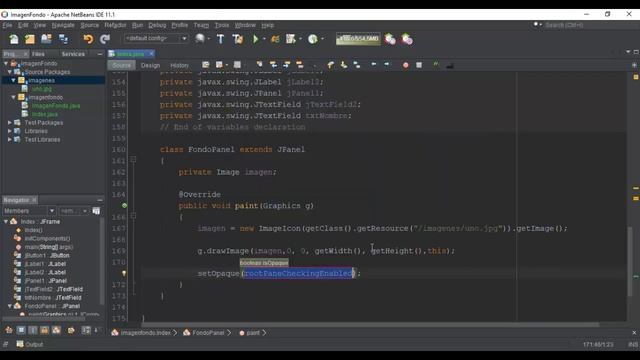Open the File menu
This screenshot has width=640, height=360.
click(x=7, y=25)
